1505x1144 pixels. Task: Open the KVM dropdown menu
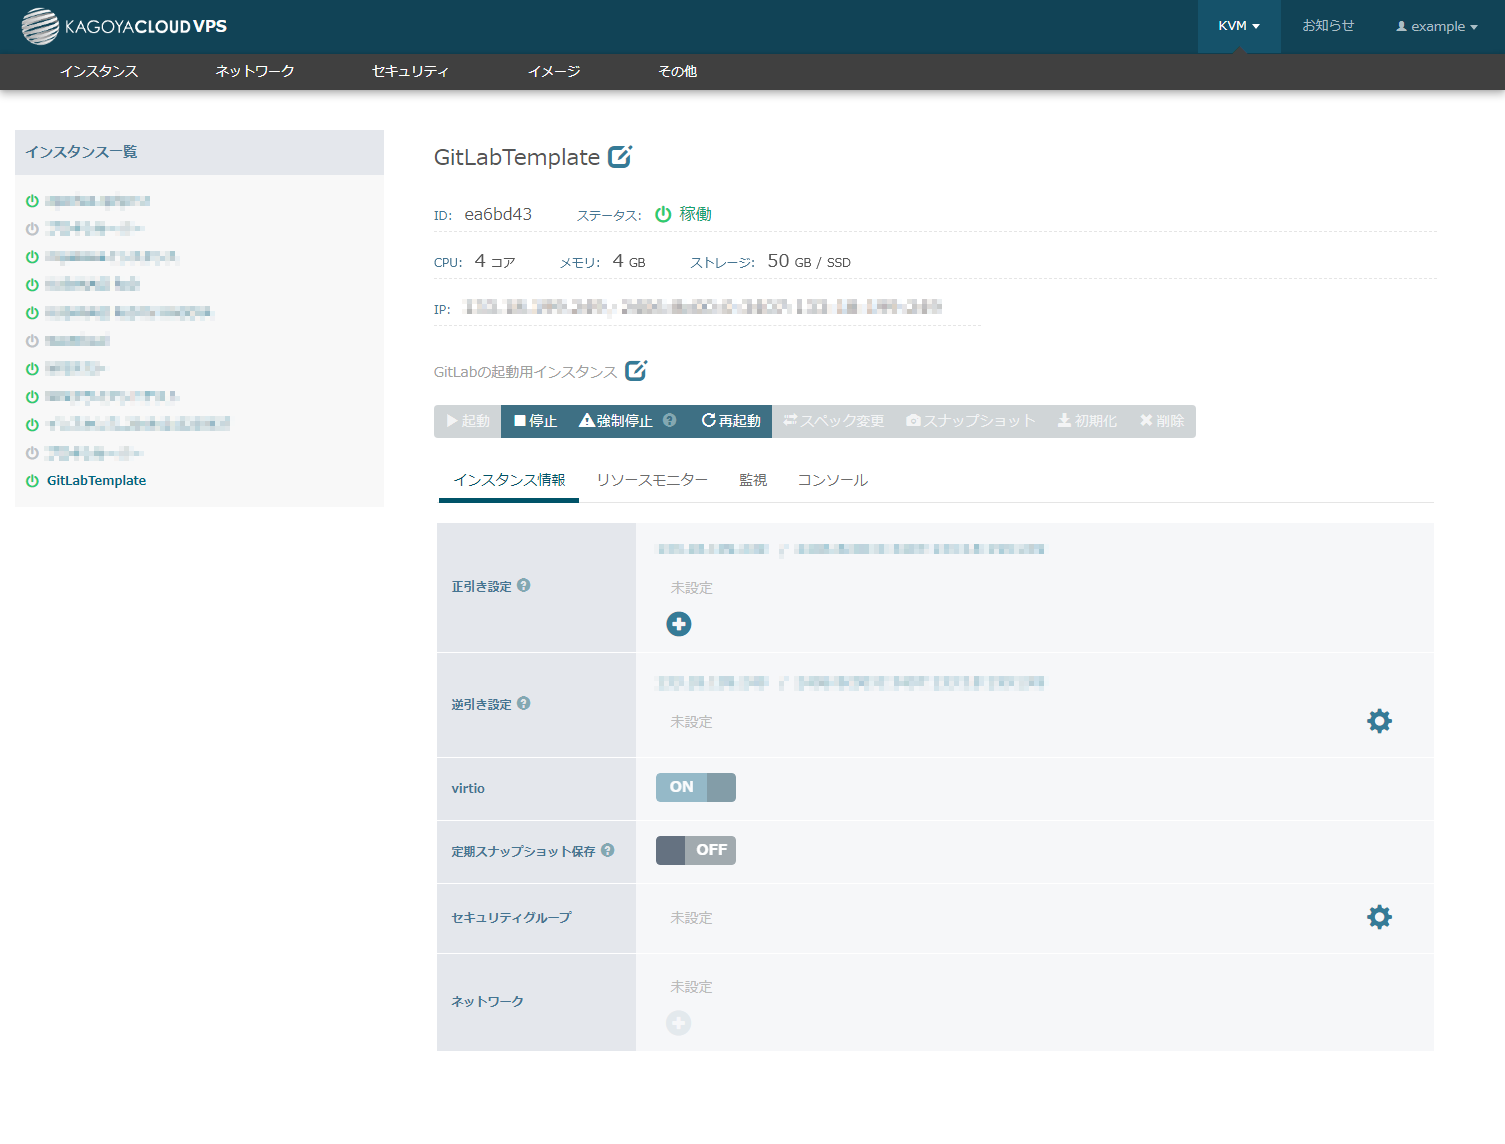[x=1238, y=27]
